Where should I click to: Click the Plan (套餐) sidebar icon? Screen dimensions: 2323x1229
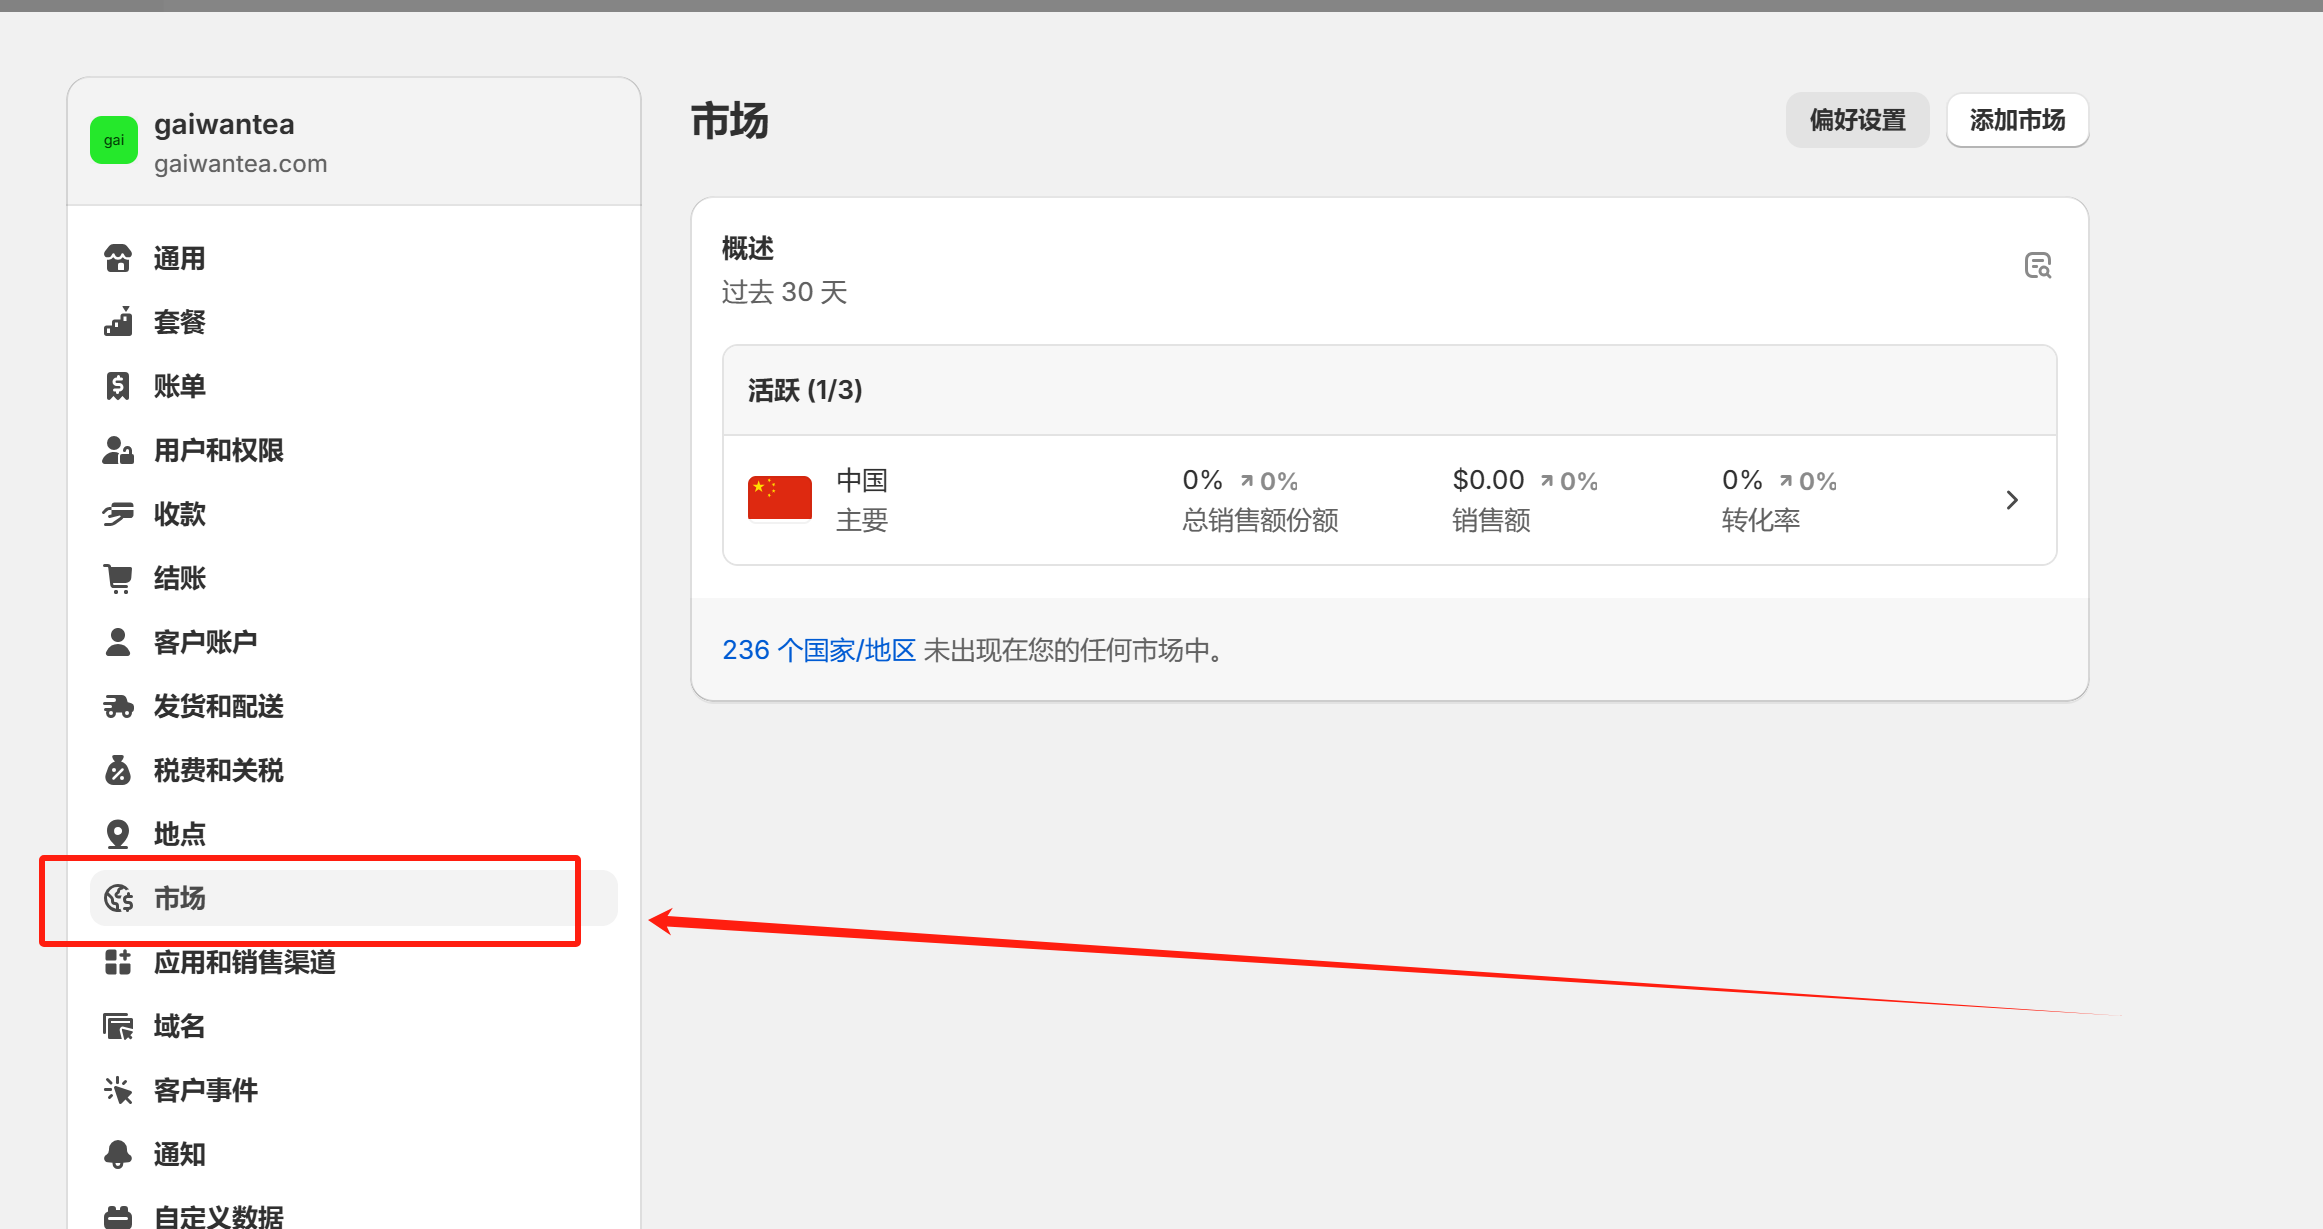[118, 322]
